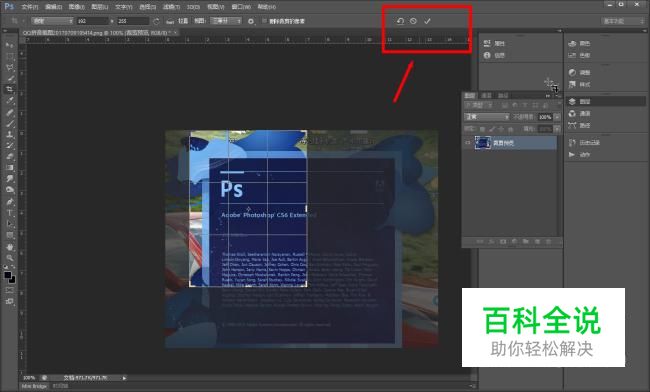This screenshot has height=392, width=650.
Task: Select the Eyedropper tool in the toolbox
Action: tap(10, 100)
